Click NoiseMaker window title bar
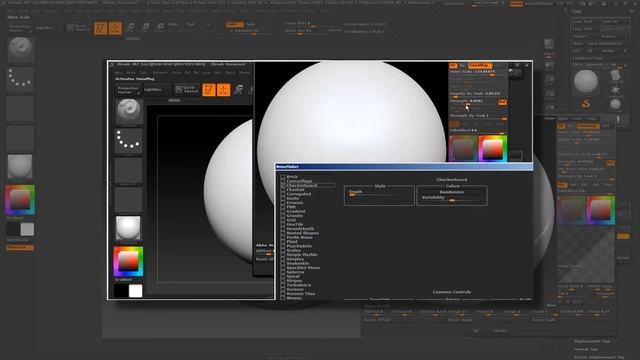 [x=404, y=167]
